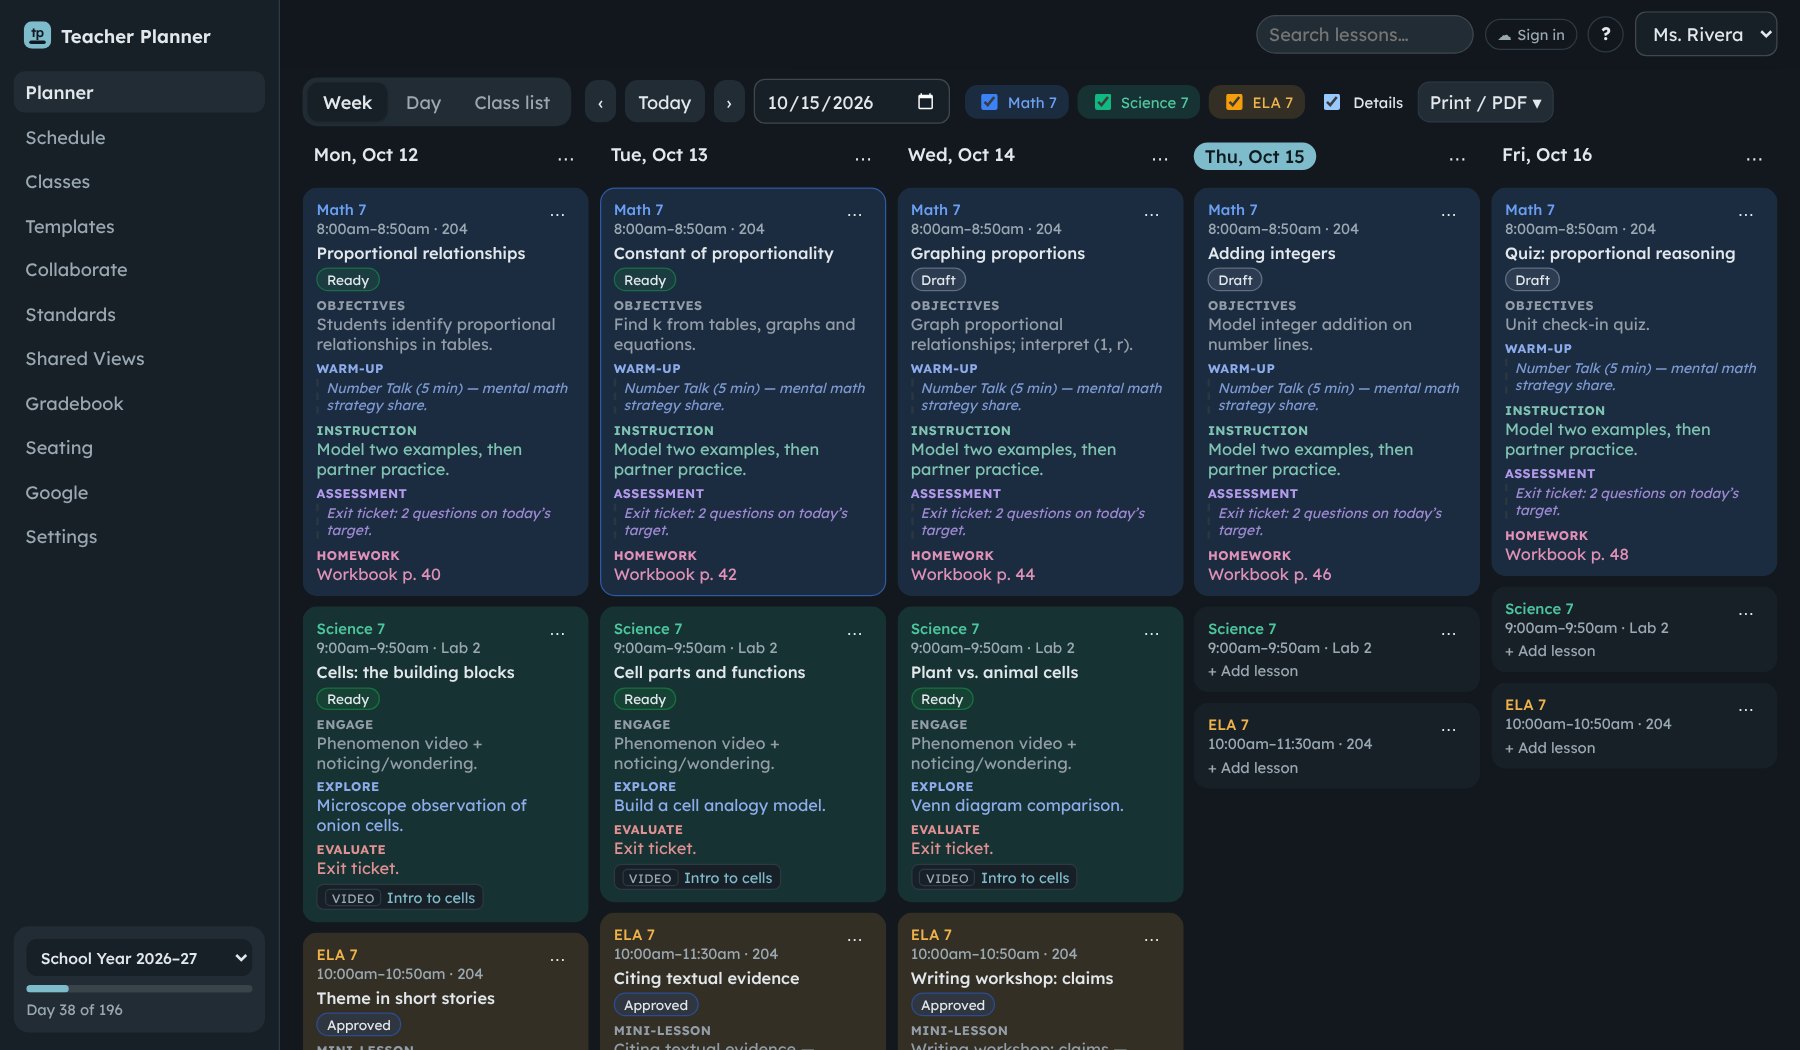Screen dimensions: 1800x1050
Task: Switch to the Week view tab
Action: tap(347, 102)
